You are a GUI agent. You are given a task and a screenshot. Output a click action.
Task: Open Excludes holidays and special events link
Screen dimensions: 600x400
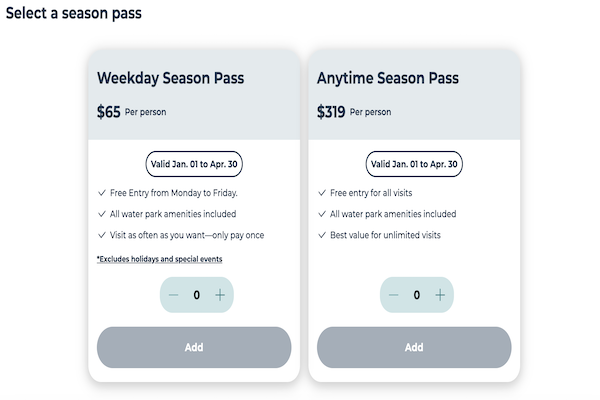tap(160, 259)
